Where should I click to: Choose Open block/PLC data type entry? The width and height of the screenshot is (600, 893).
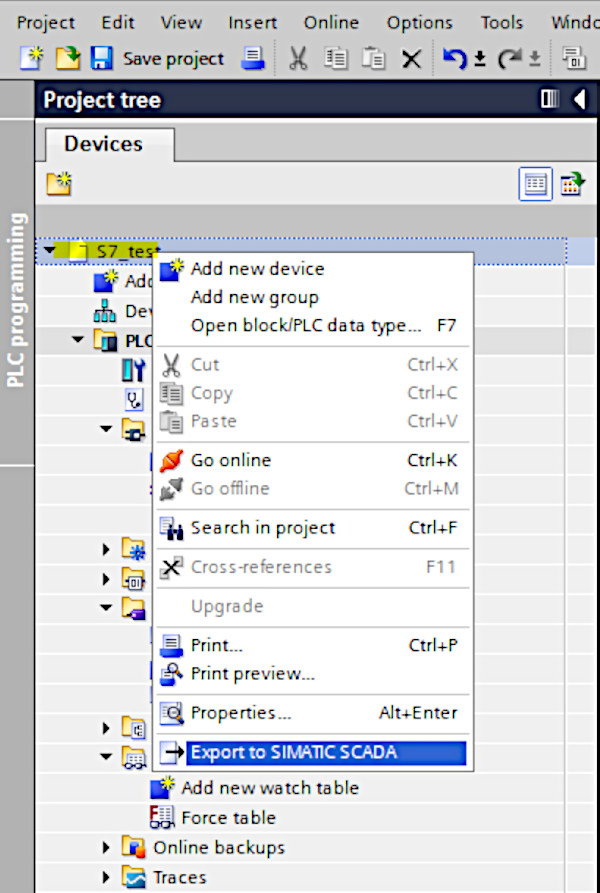(314, 325)
